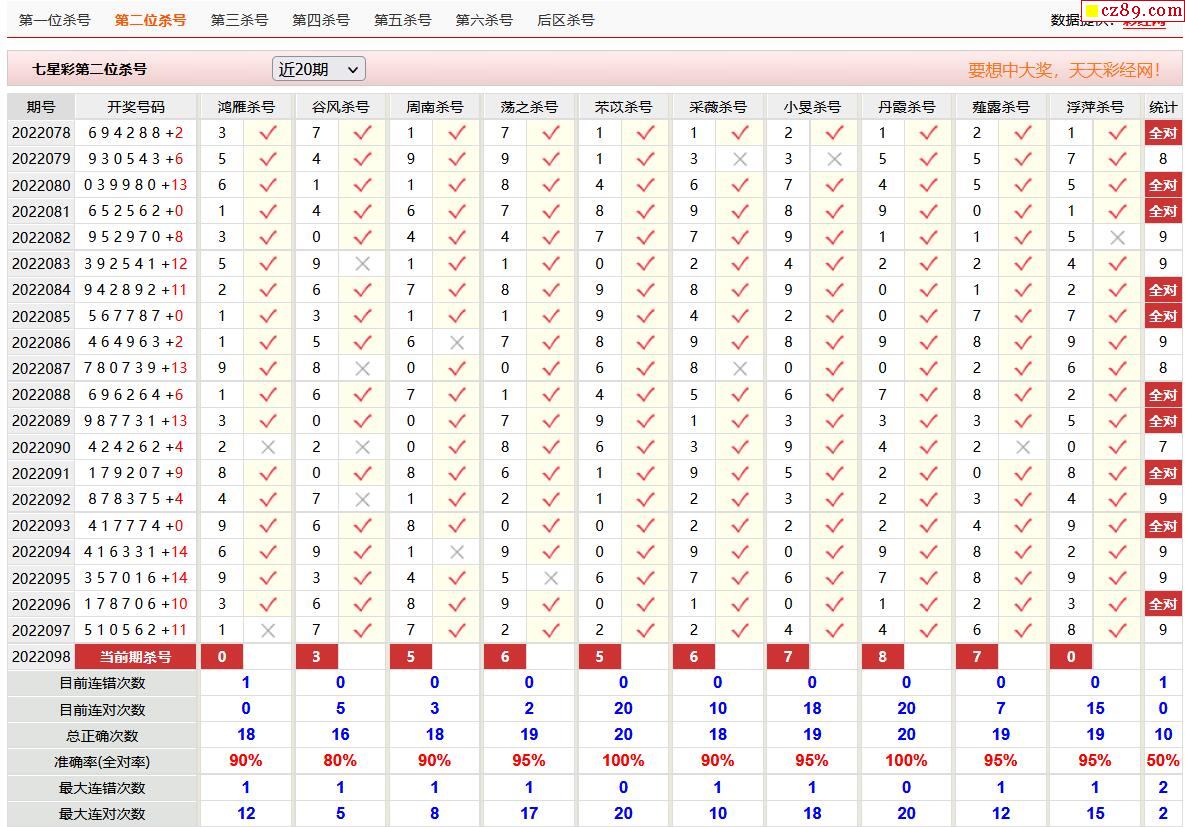Click the 要想中大奖，天天彩经网 slogan link
This screenshot has width=1185, height=827.
point(1064,70)
